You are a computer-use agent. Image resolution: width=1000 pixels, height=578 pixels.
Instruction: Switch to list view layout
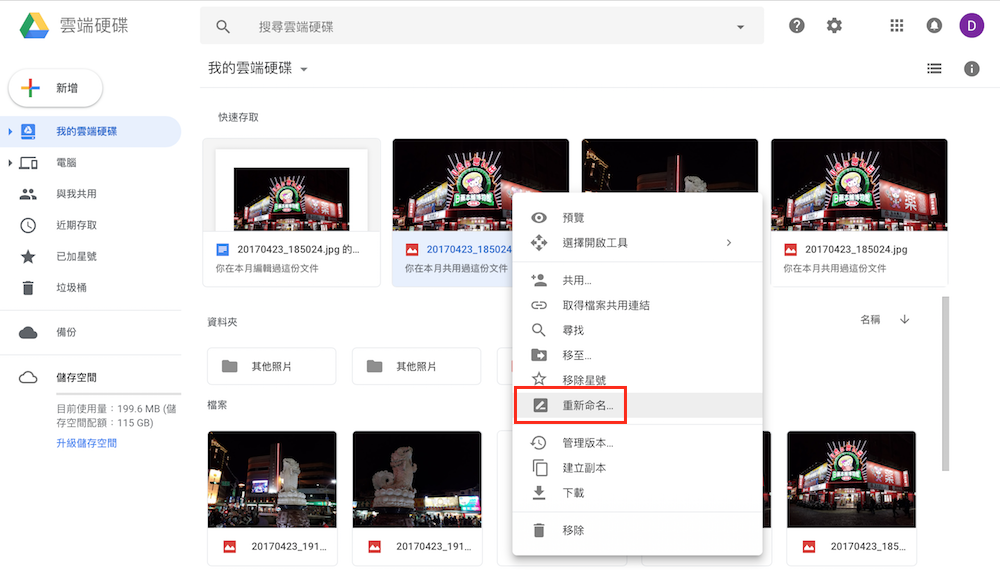[934, 68]
